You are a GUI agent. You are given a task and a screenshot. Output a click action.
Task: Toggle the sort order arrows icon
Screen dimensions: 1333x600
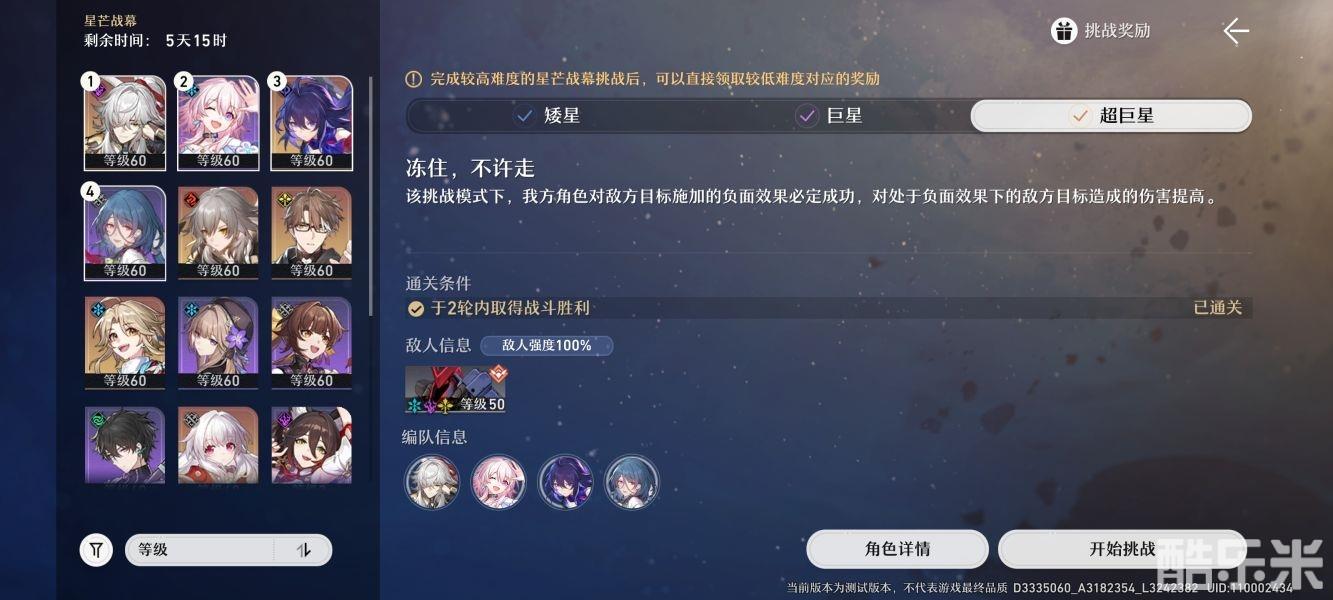pos(304,550)
